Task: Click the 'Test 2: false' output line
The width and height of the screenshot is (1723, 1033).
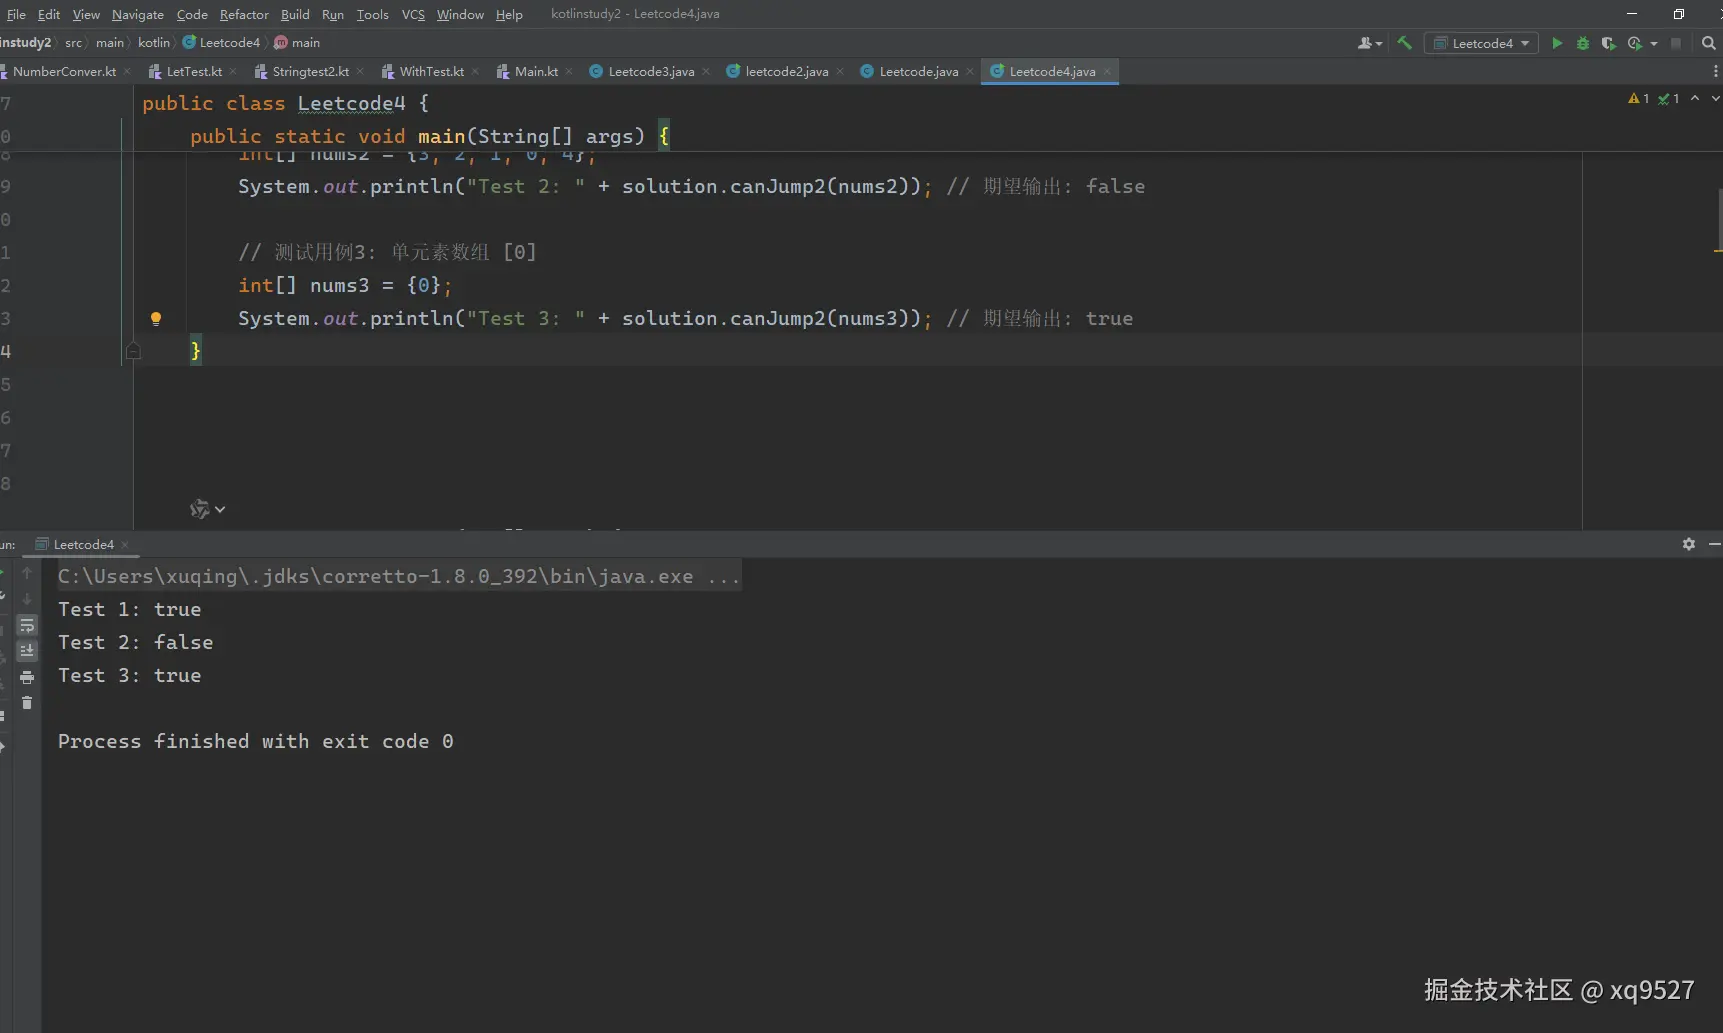Action: coord(135,643)
